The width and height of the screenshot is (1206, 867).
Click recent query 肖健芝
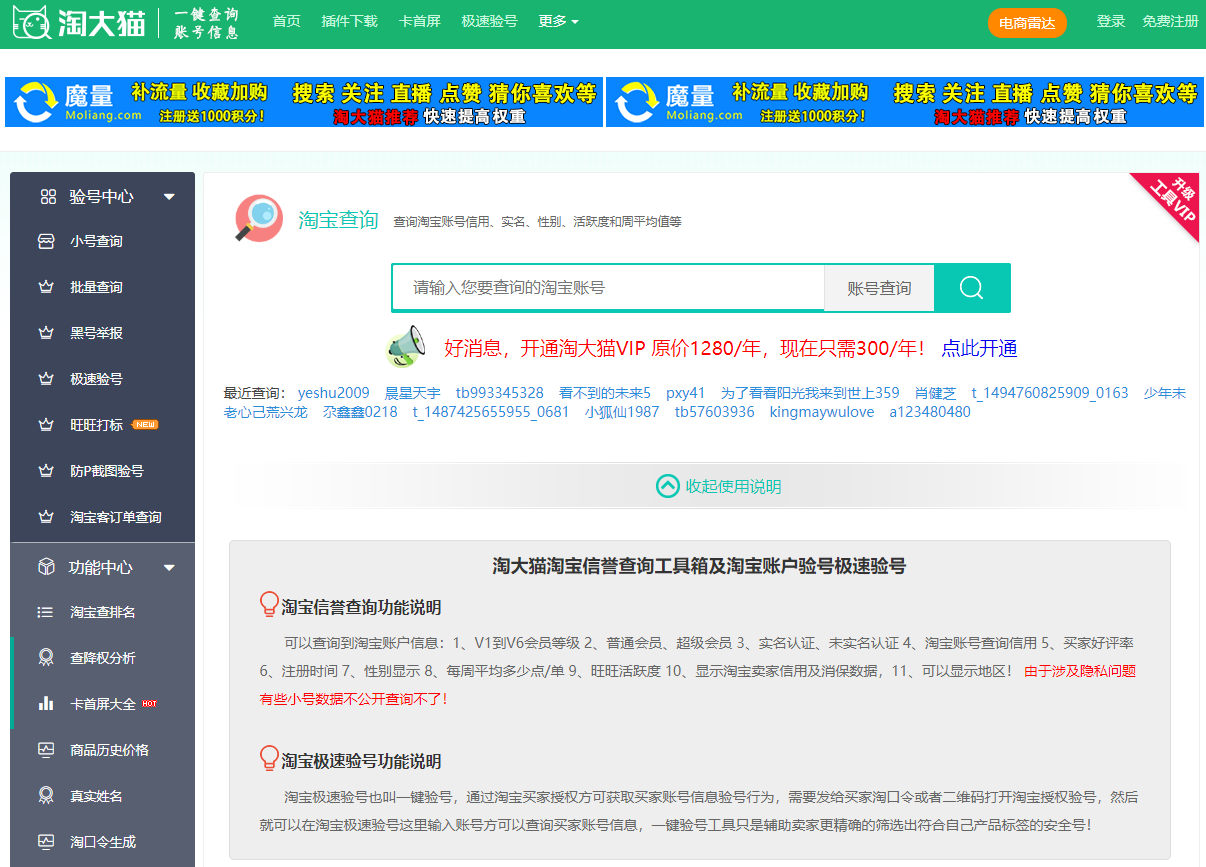[935, 393]
